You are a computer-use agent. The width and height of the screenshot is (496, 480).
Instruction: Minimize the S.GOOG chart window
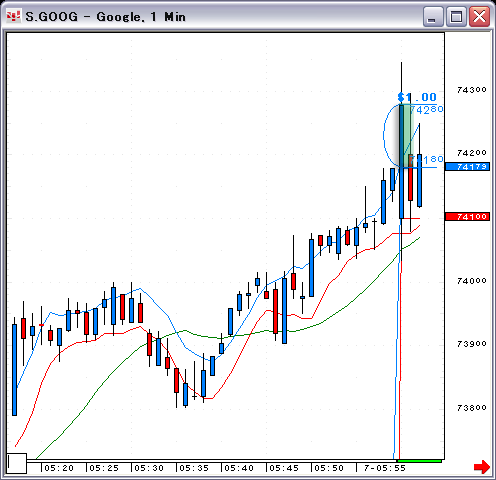[x=433, y=17]
